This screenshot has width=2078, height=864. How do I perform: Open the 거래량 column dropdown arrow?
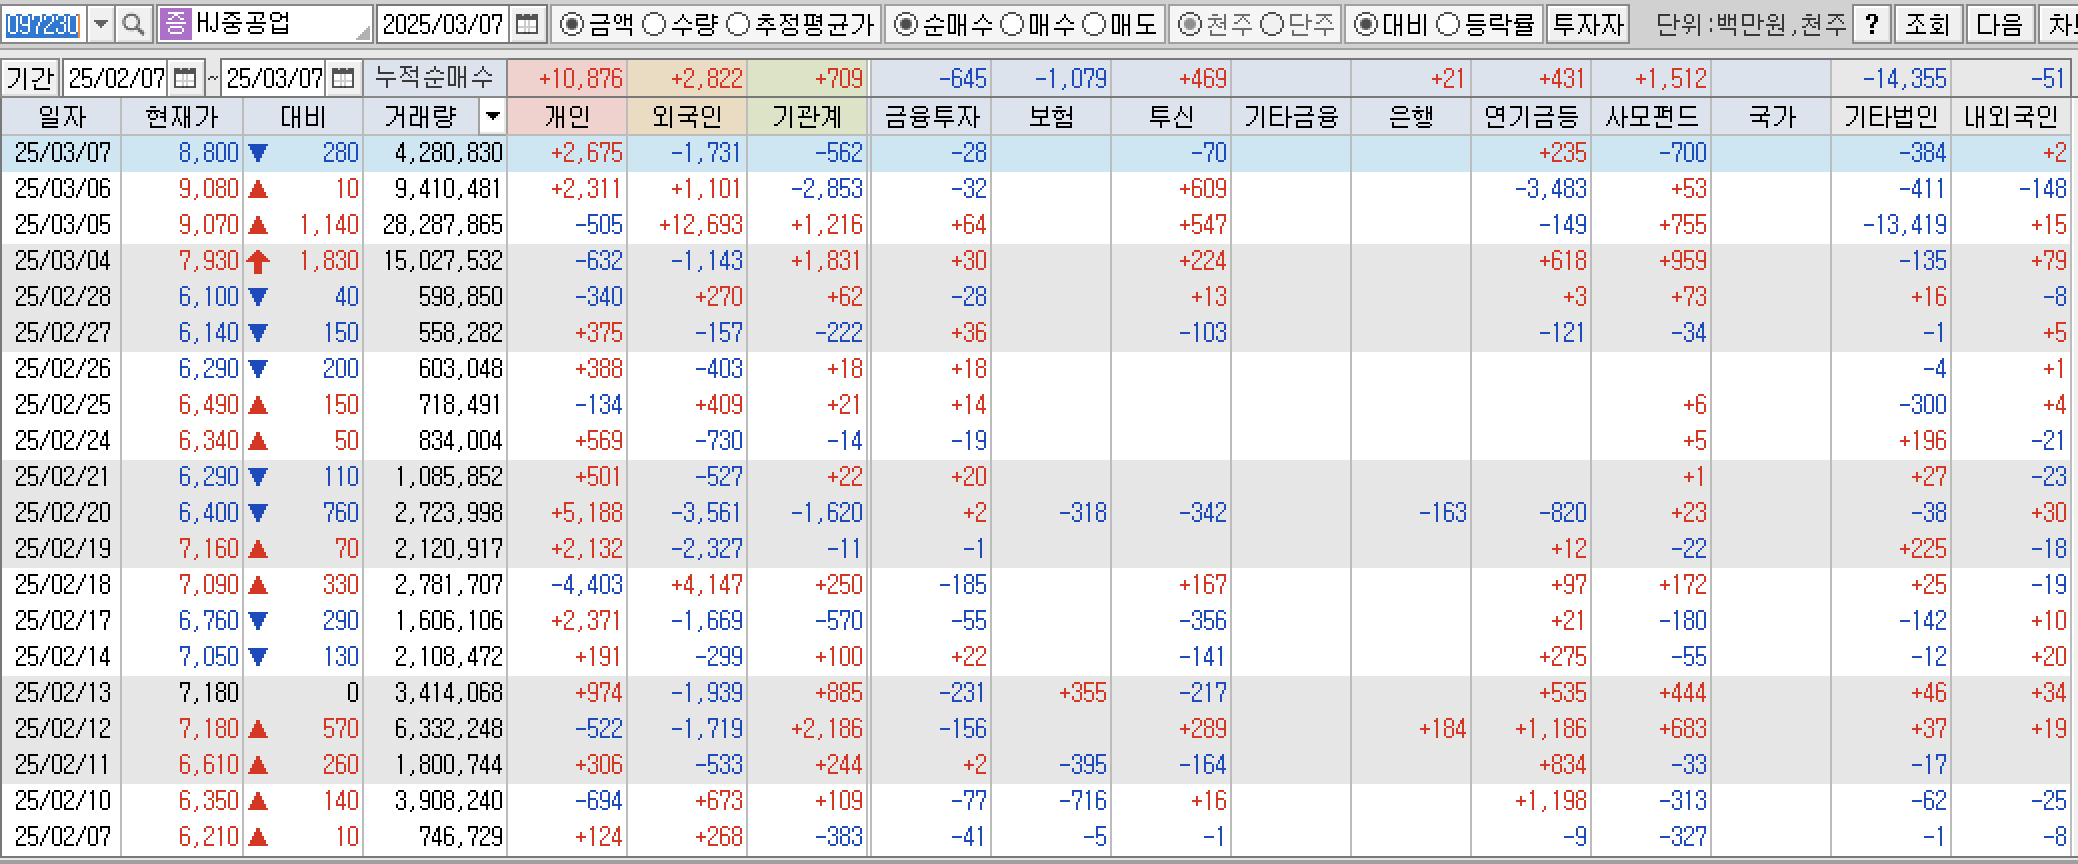tap(492, 117)
